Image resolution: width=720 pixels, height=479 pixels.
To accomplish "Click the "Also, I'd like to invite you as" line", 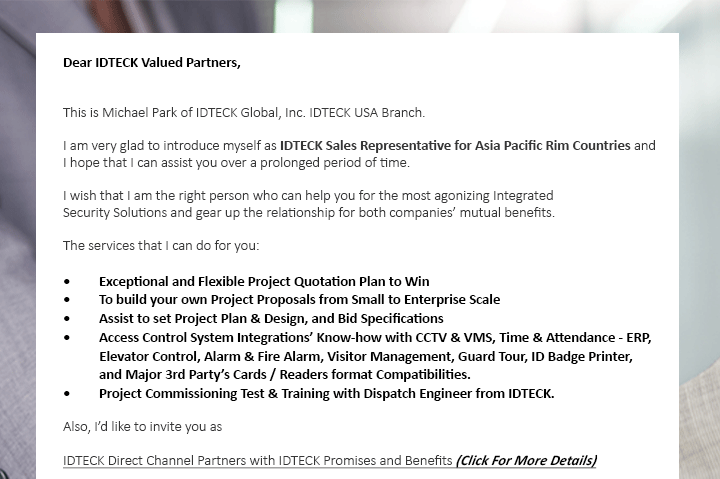I will pos(142,427).
